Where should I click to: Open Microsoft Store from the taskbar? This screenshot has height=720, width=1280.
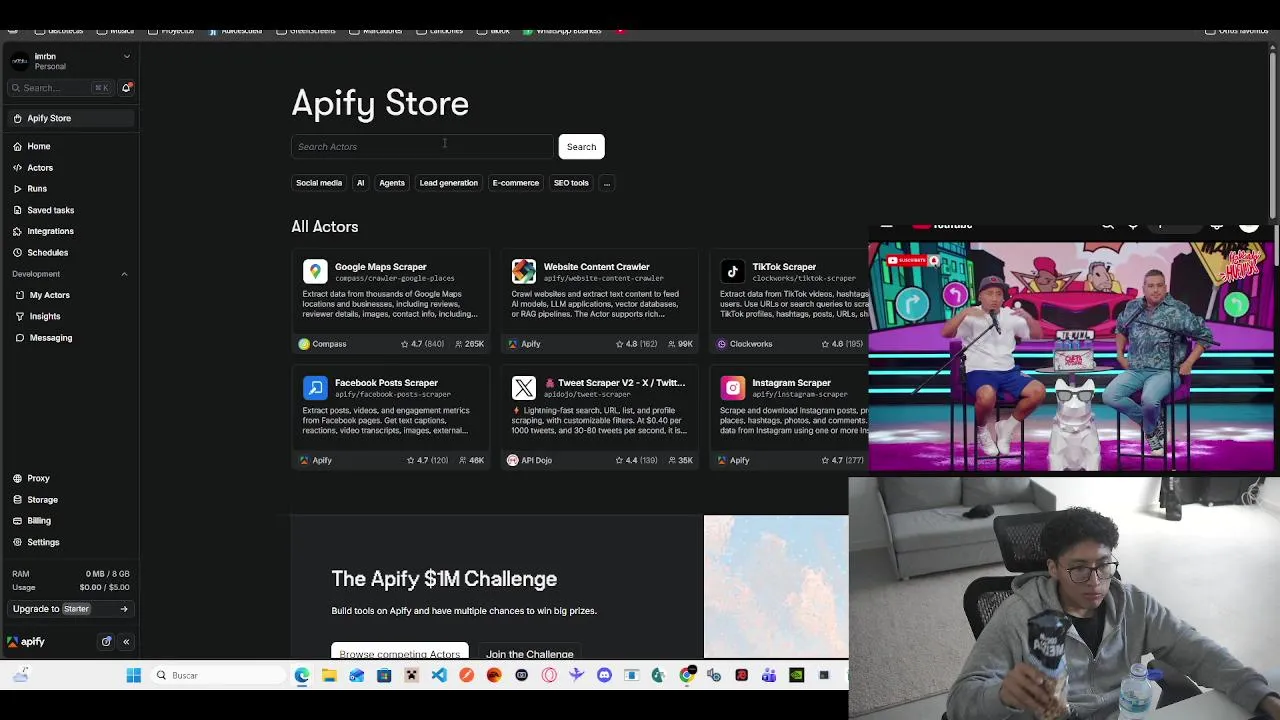click(384, 676)
